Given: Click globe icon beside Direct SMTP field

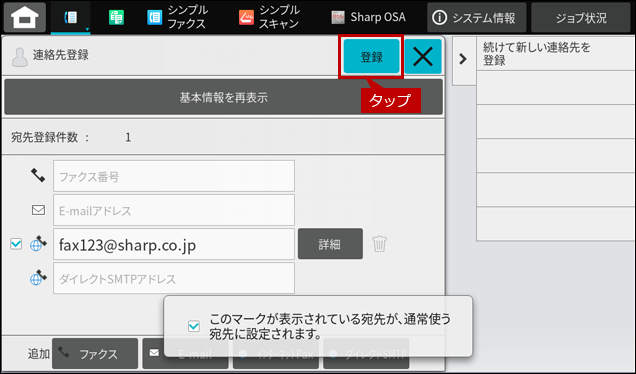Looking at the screenshot, I should 38,278.
